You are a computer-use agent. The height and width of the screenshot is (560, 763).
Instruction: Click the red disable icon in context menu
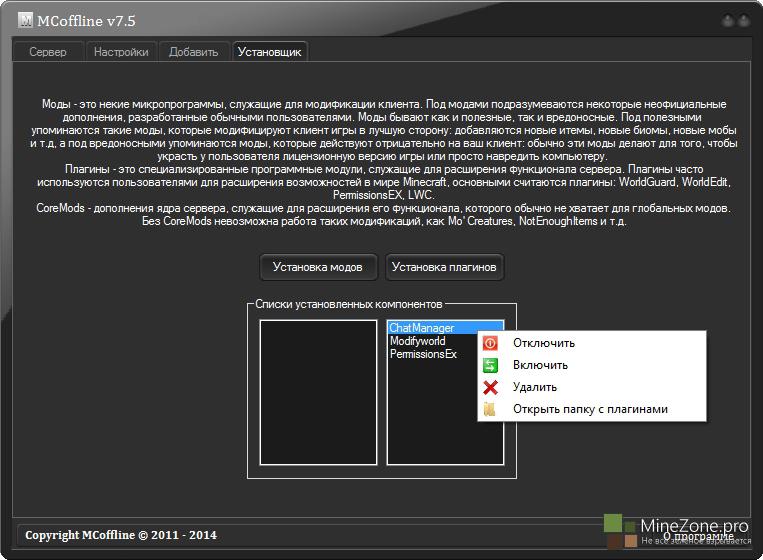coord(490,343)
